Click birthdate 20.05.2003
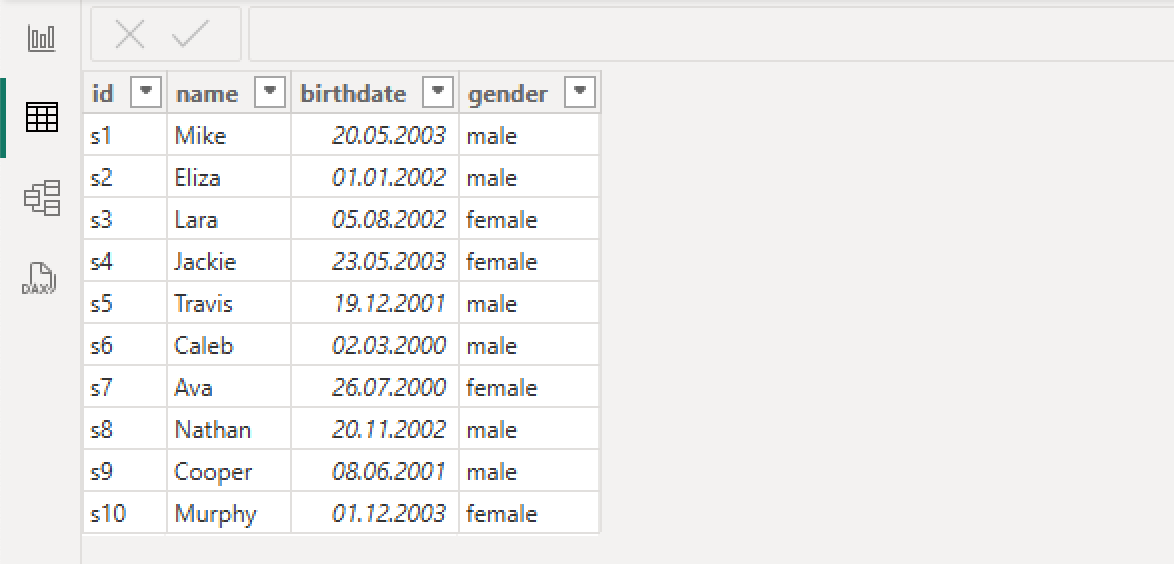 pos(375,136)
